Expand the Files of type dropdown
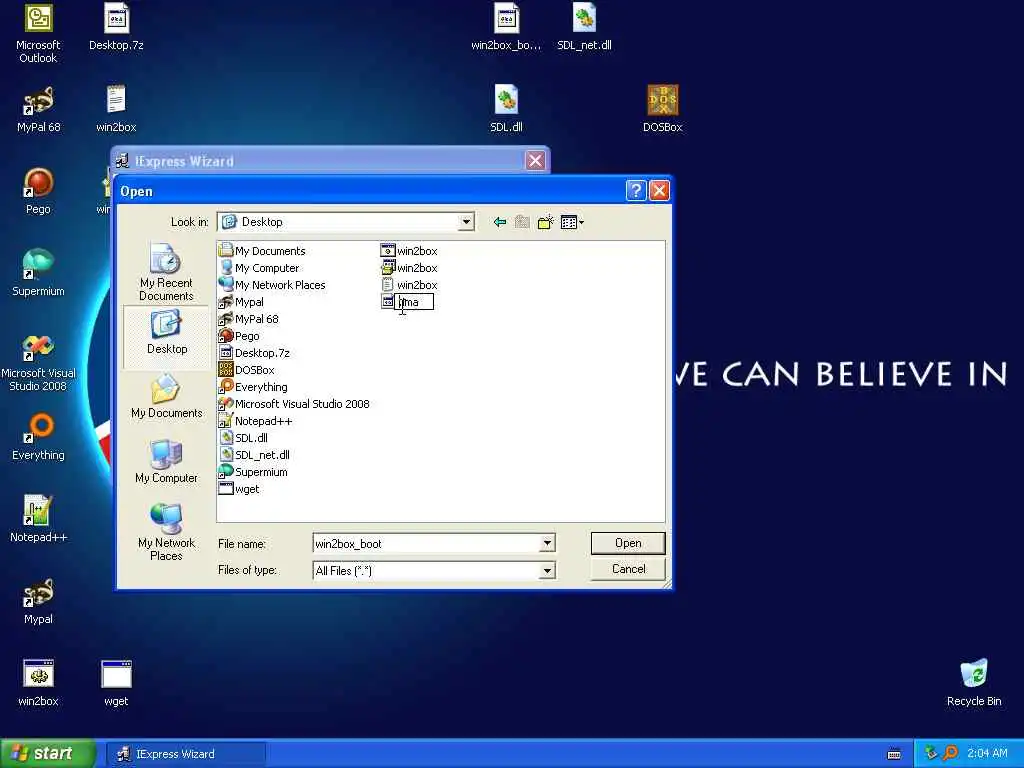Screen dimensions: 1024x768 [547, 571]
